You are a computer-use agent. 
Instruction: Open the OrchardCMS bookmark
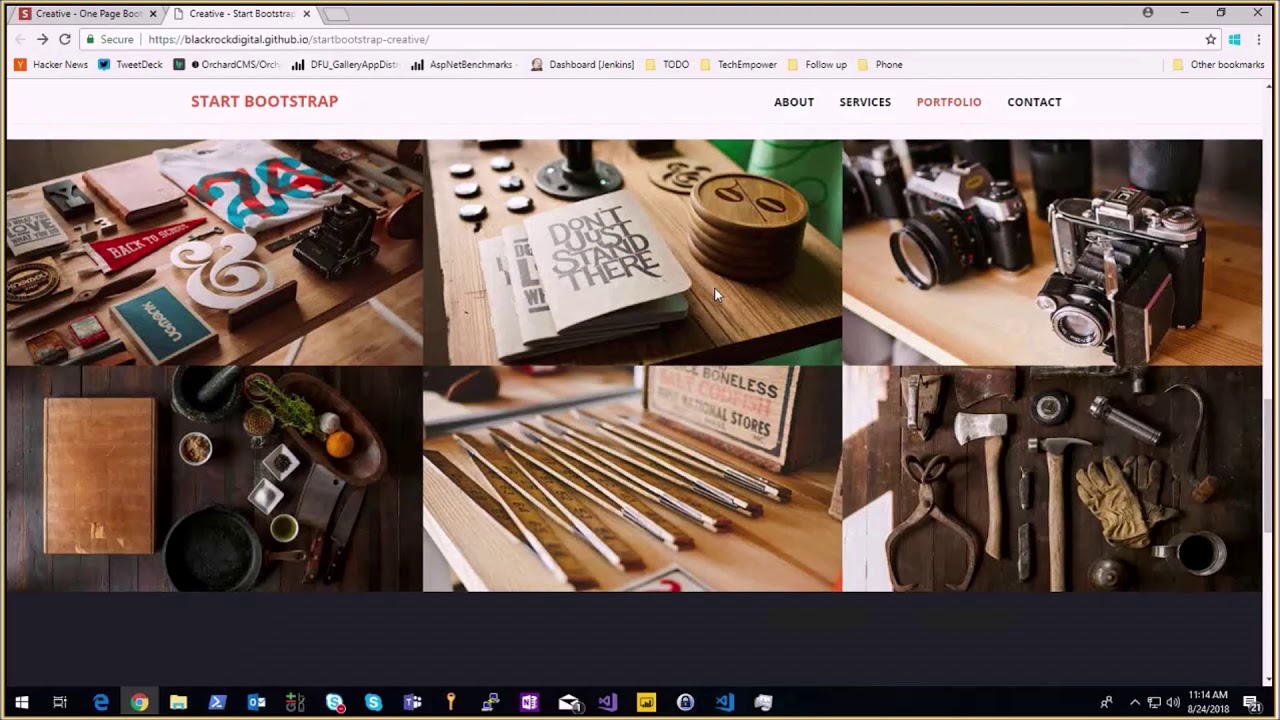(x=226, y=64)
